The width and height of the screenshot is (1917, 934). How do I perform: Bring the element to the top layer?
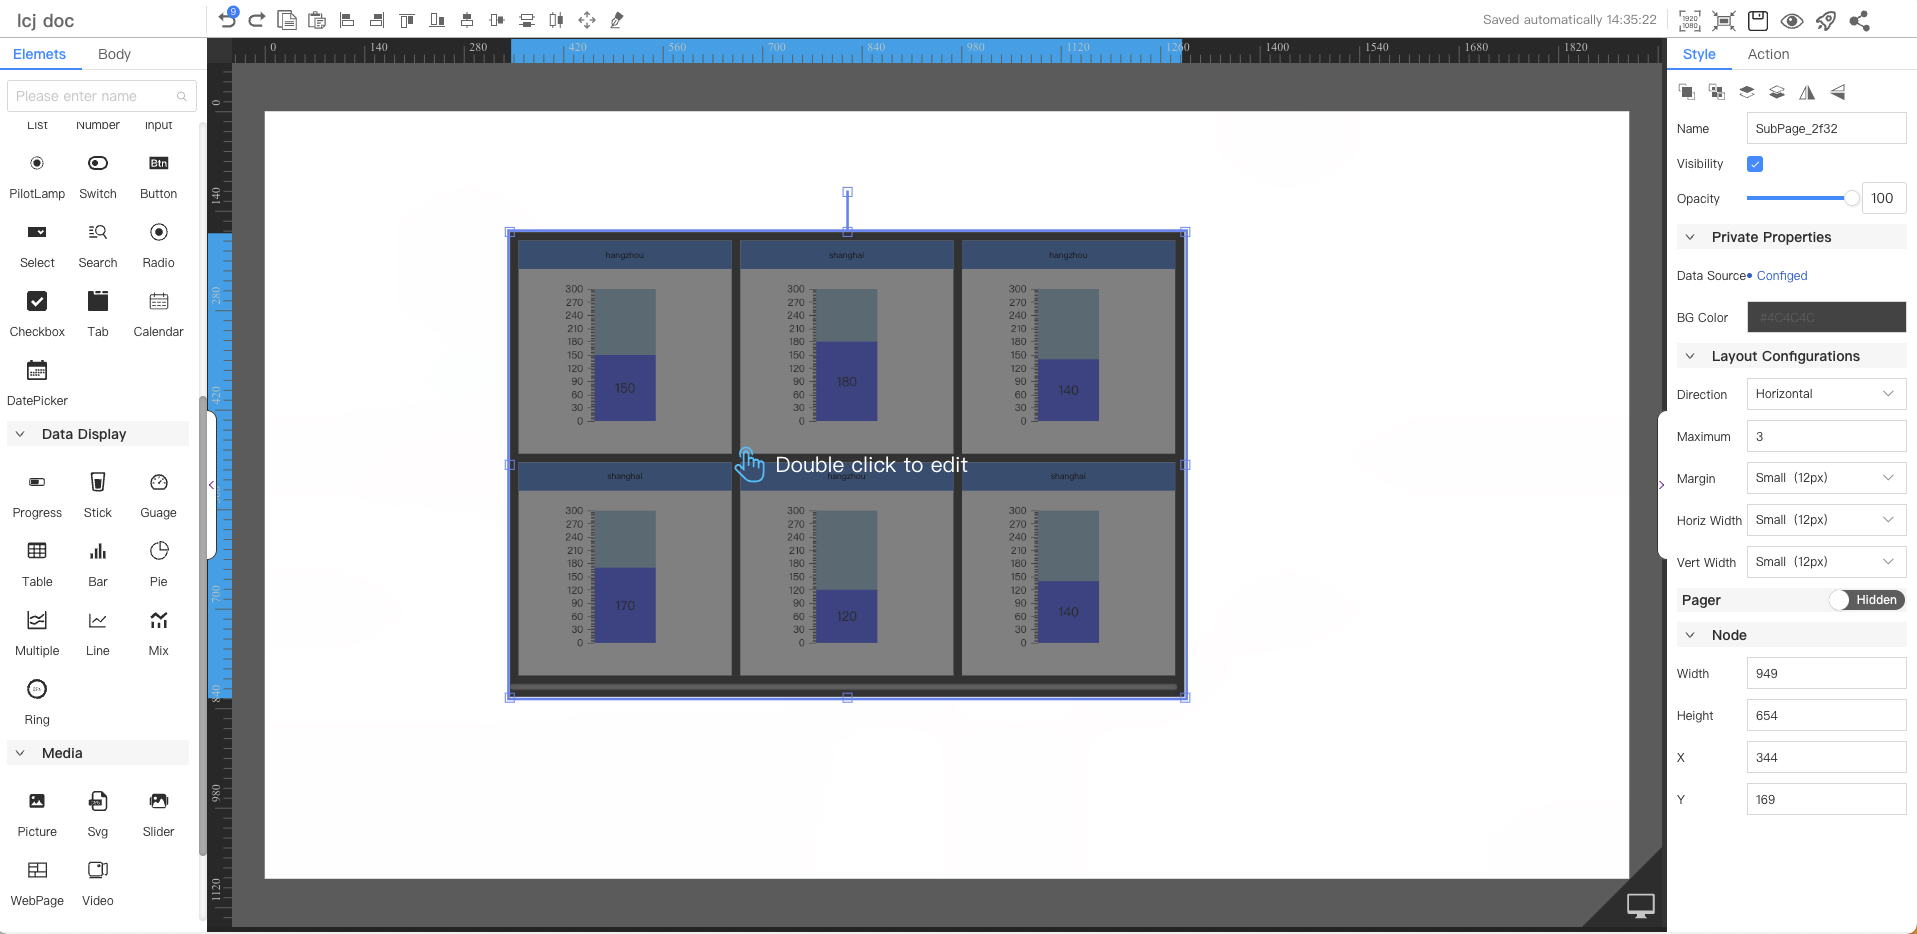click(x=1747, y=92)
